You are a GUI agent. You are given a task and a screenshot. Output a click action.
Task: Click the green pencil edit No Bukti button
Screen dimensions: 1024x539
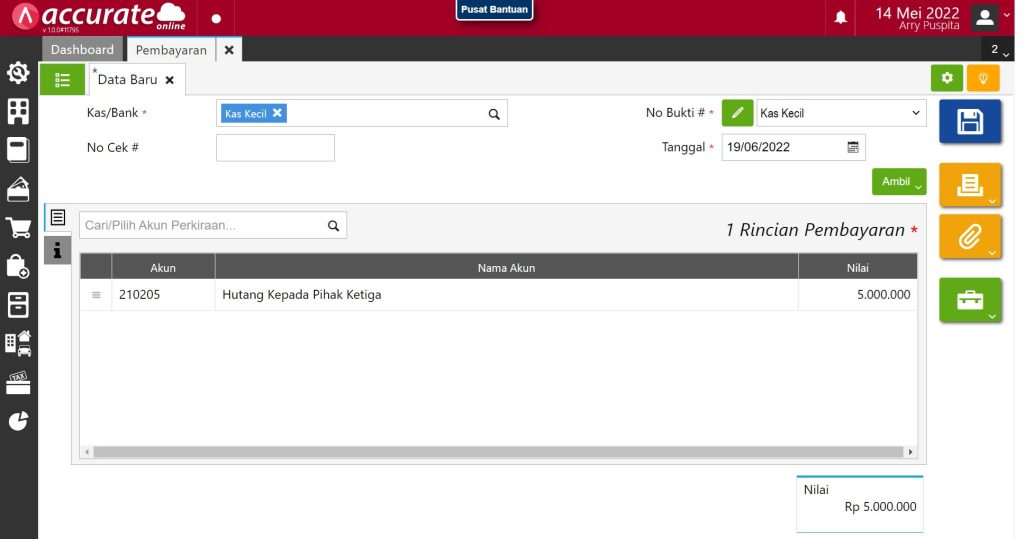tap(737, 113)
